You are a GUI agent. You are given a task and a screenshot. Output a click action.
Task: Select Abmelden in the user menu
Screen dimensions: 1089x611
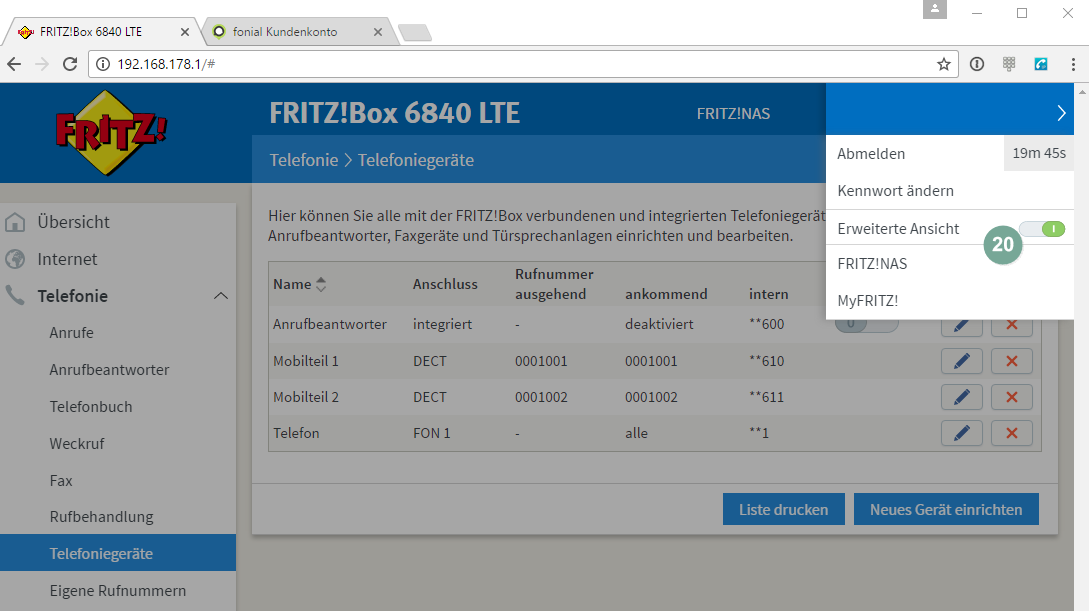point(871,154)
